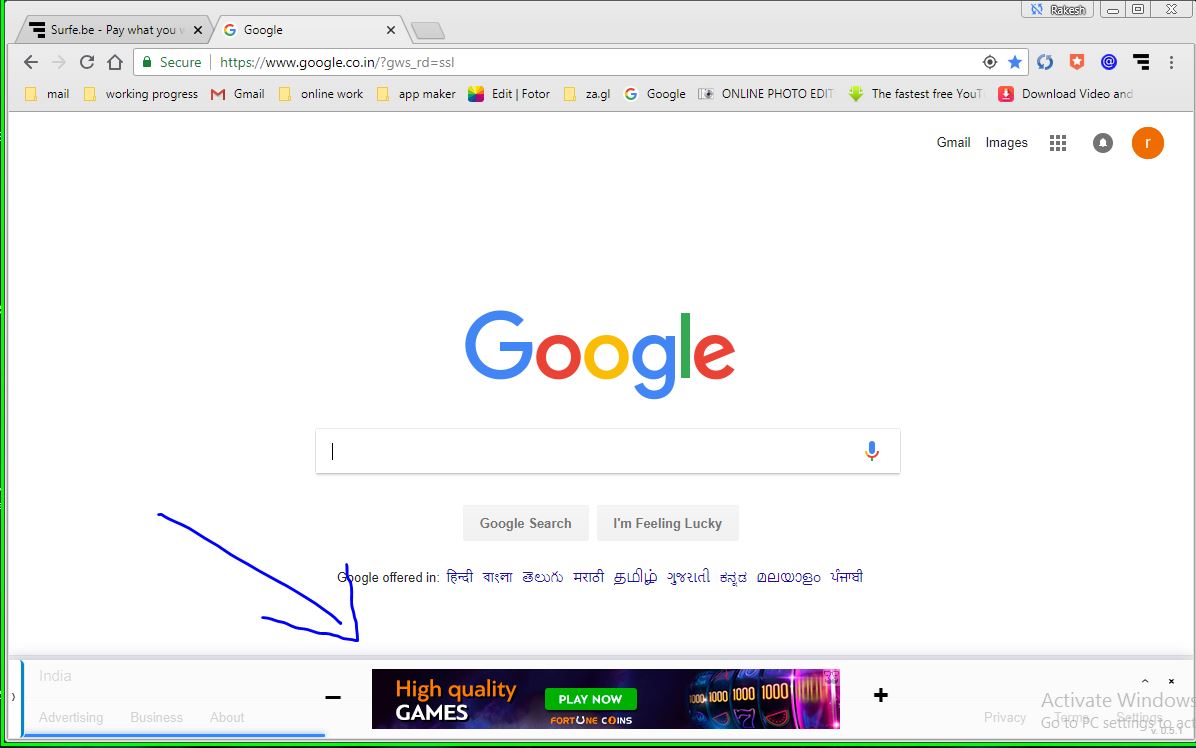Open the online work bookmark folder

[321, 94]
